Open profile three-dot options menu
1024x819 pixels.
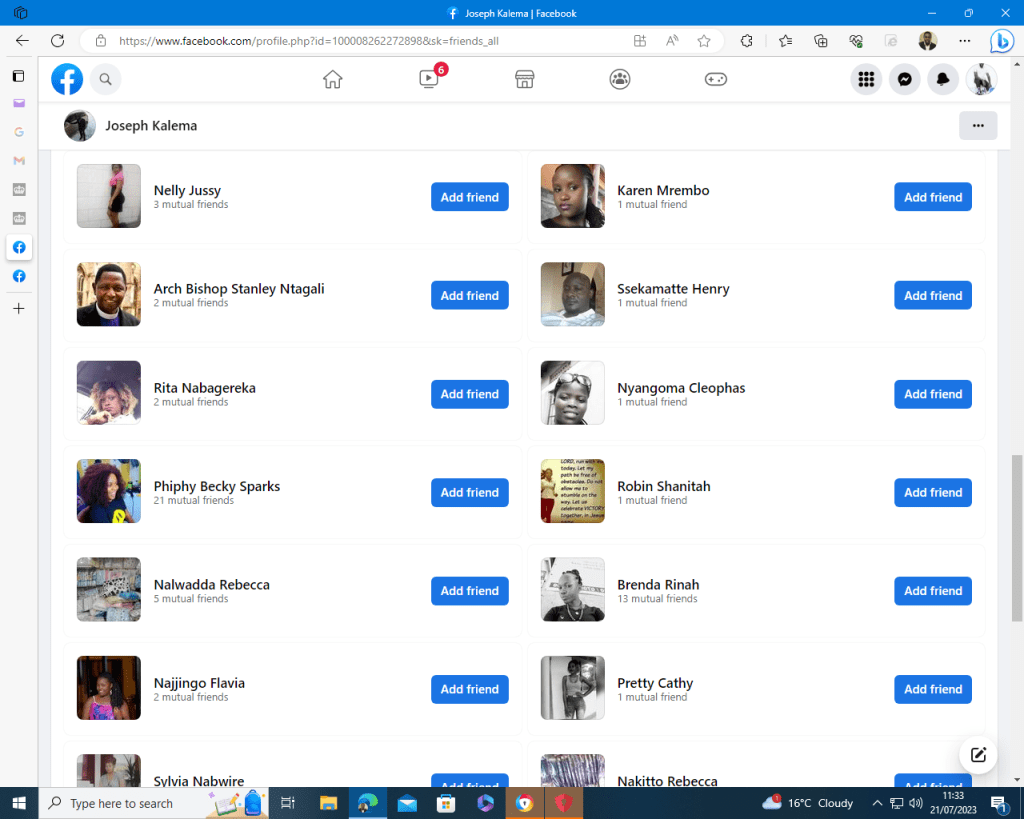(x=977, y=126)
